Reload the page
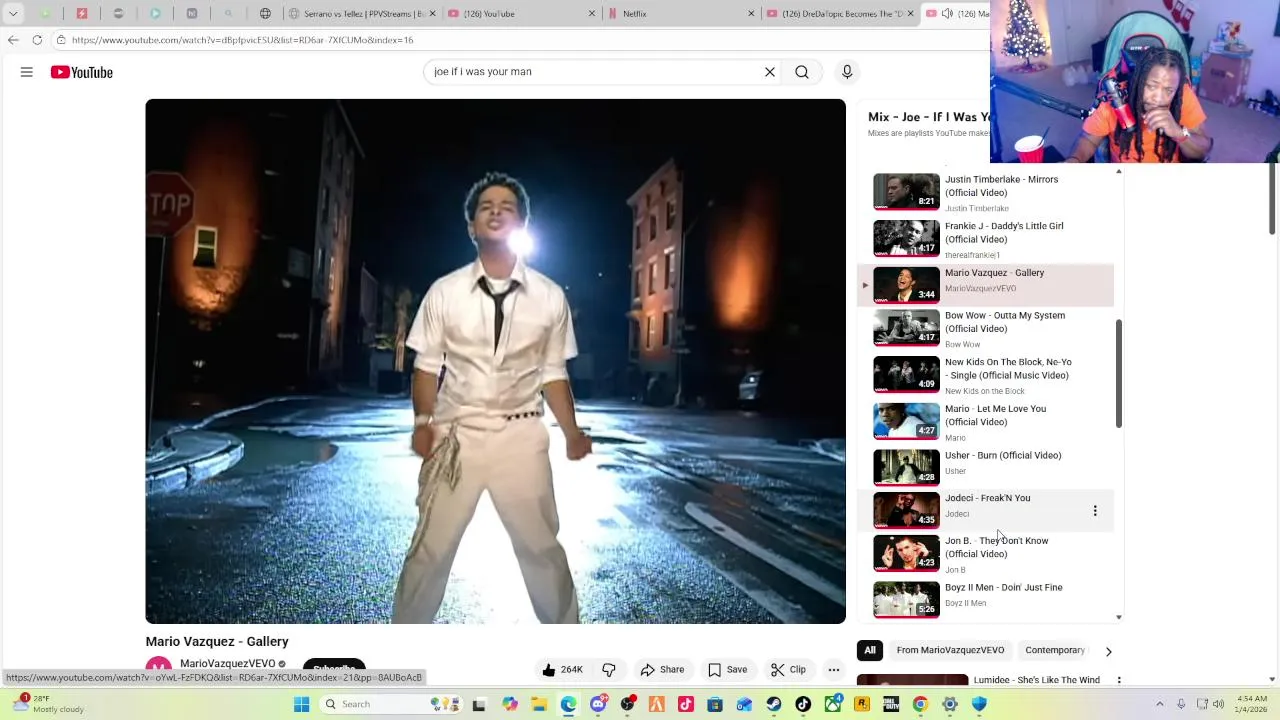This screenshot has width=1280, height=720. [37, 40]
